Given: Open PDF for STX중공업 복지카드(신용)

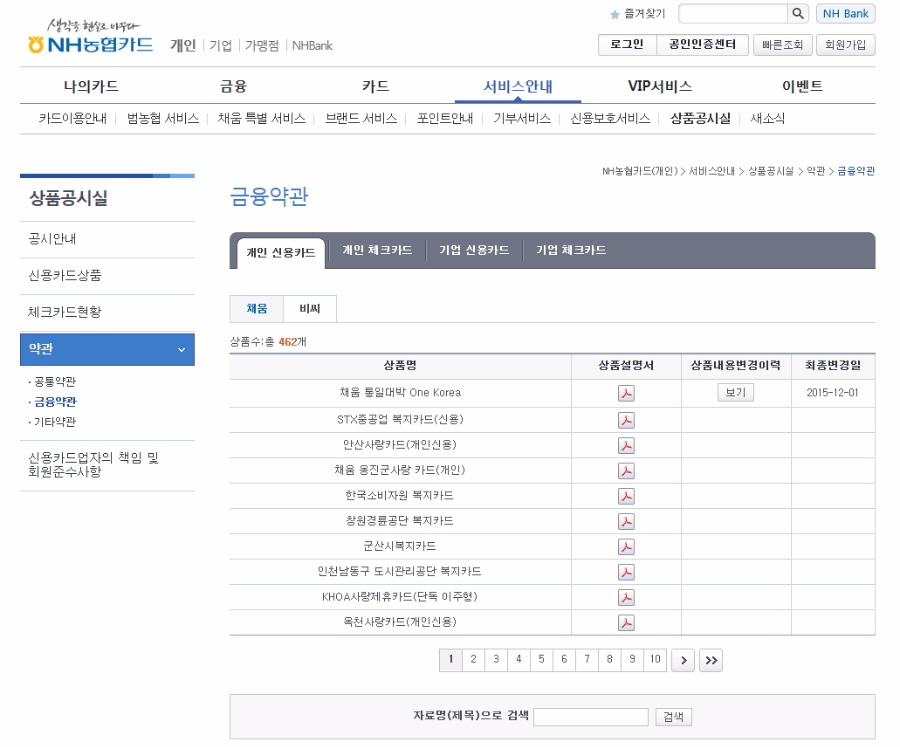Looking at the screenshot, I should point(626,419).
